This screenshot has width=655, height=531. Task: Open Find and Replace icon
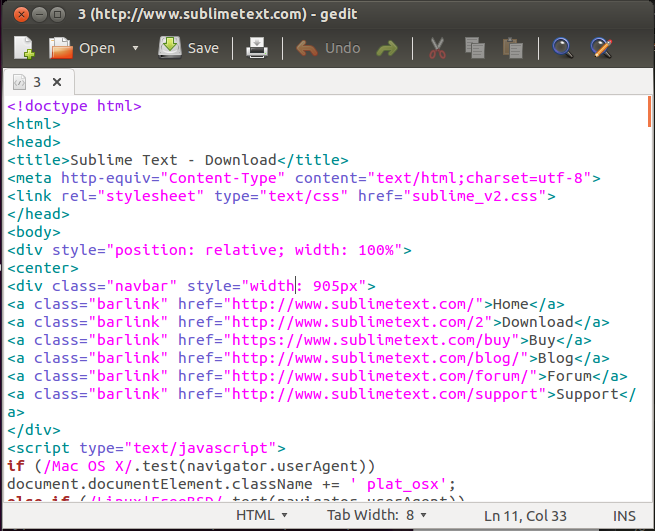pyautogui.click(x=602, y=48)
